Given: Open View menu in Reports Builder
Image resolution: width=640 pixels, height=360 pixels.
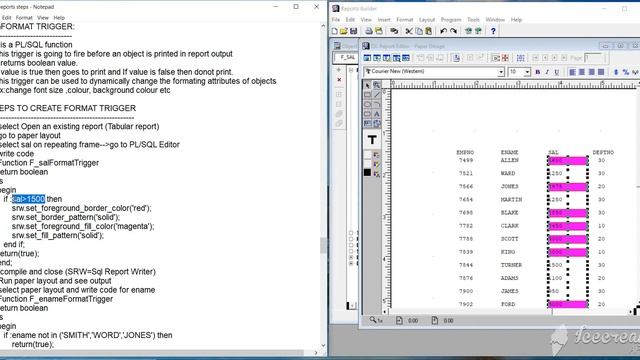Looking at the screenshot, I should 366,20.
